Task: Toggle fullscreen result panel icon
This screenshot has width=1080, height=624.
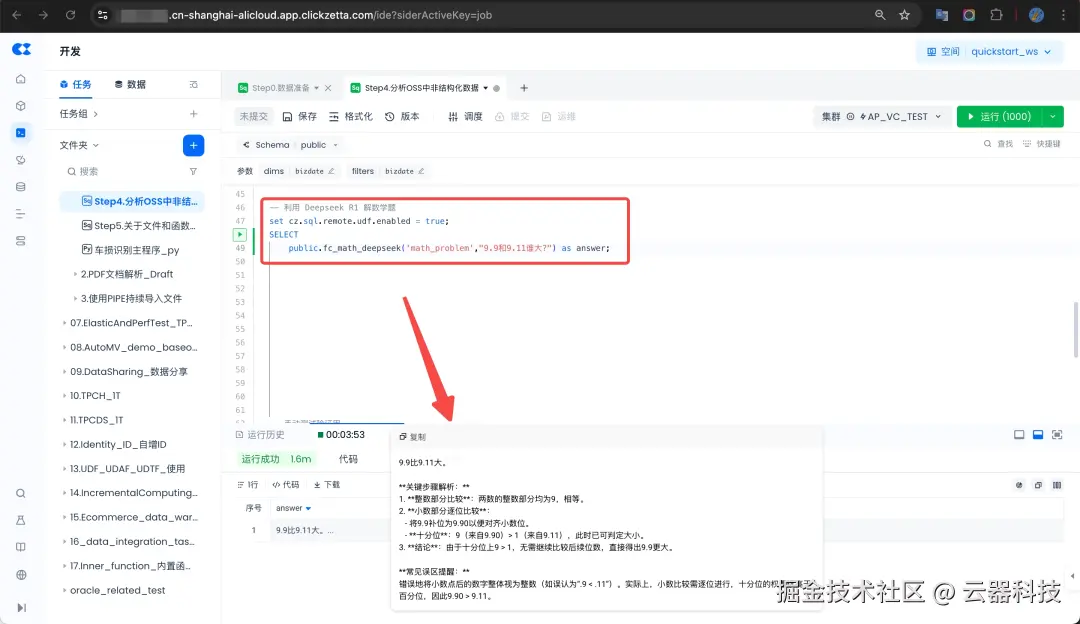Action: click(x=1057, y=435)
